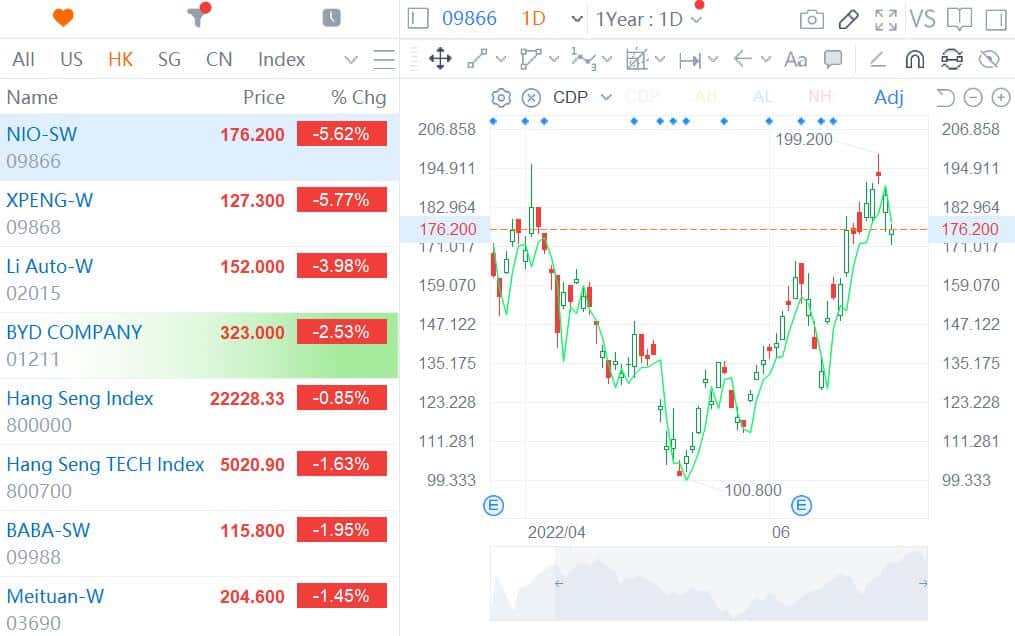
Task: Toggle visibility of all chart drawings
Action: point(989,59)
